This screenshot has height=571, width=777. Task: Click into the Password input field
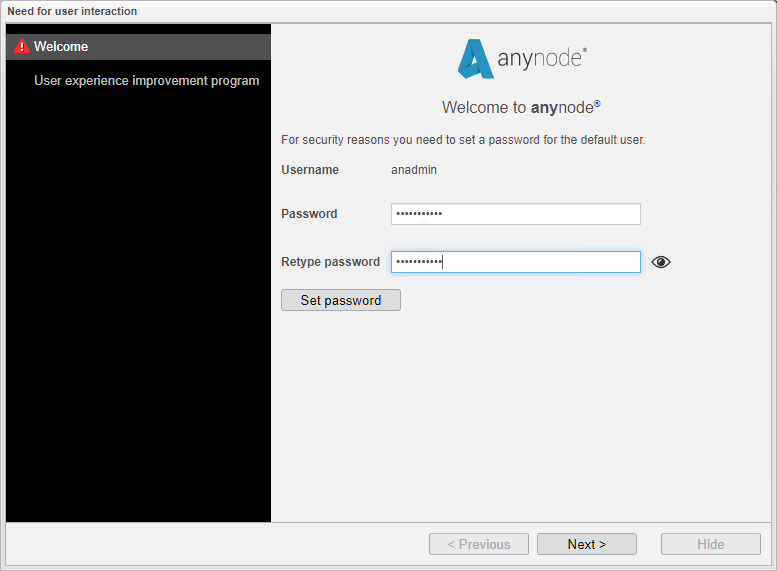[x=515, y=214]
